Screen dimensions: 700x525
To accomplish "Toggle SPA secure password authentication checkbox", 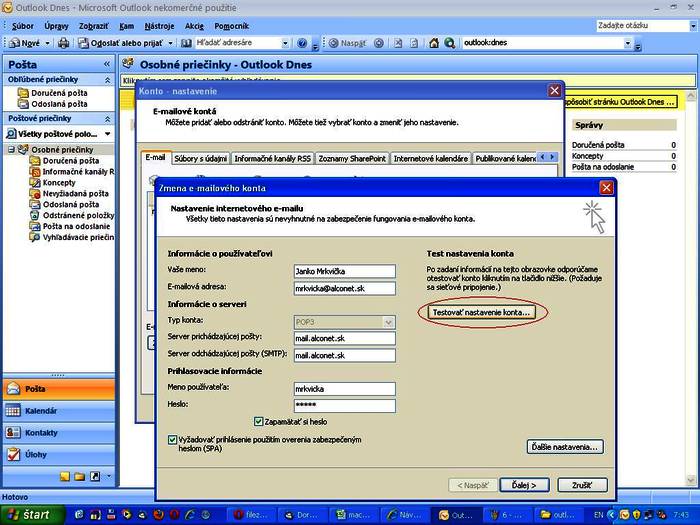I will coord(172,440).
